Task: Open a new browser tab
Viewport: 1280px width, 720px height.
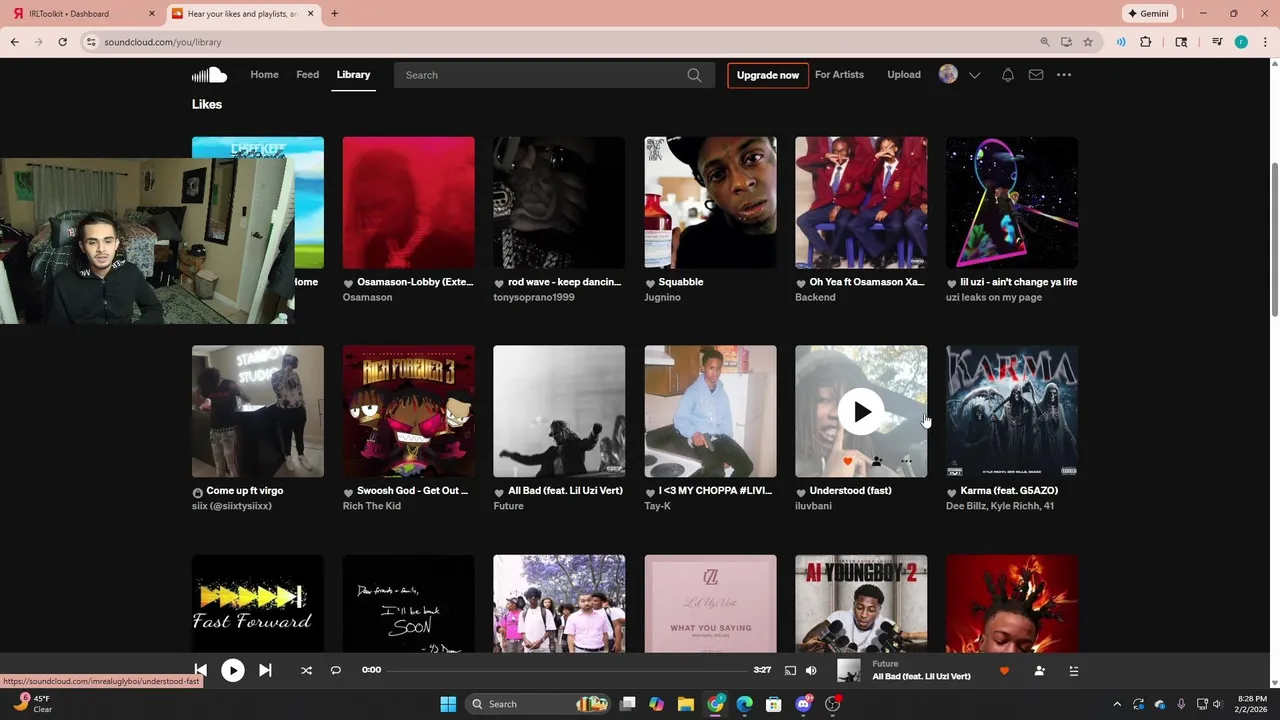Action: pos(334,14)
